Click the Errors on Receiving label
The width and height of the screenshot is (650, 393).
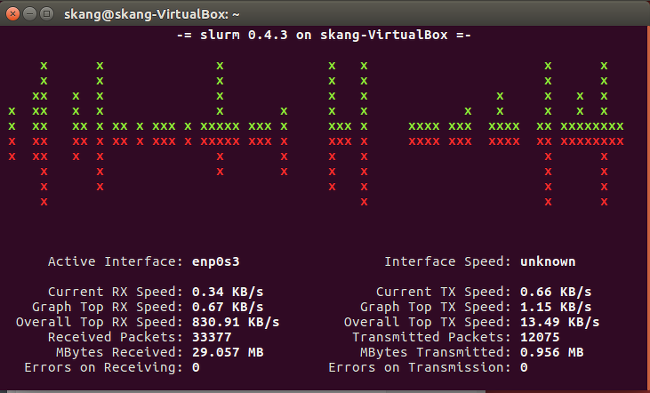coord(104,368)
